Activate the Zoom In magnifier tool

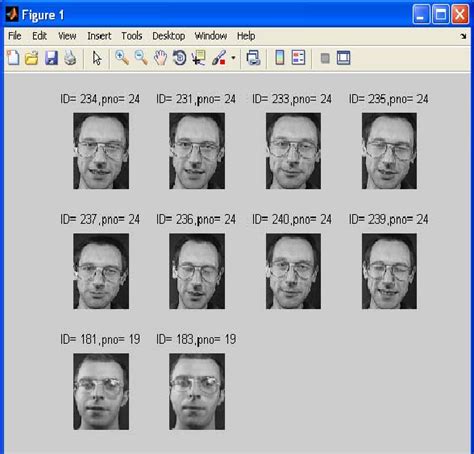[122, 58]
